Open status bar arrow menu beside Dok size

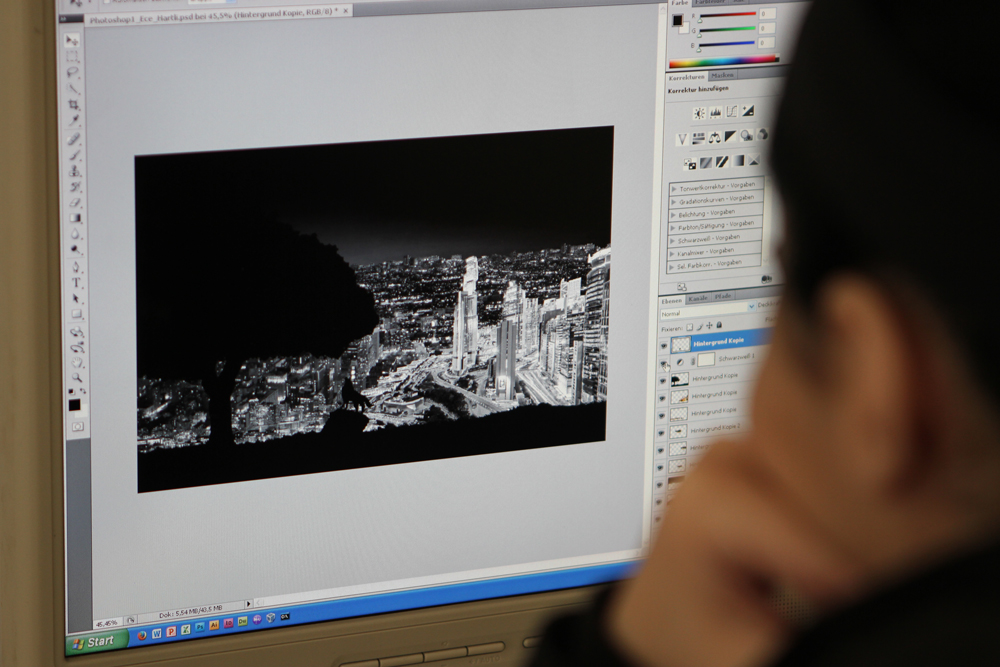tap(248, 604)
